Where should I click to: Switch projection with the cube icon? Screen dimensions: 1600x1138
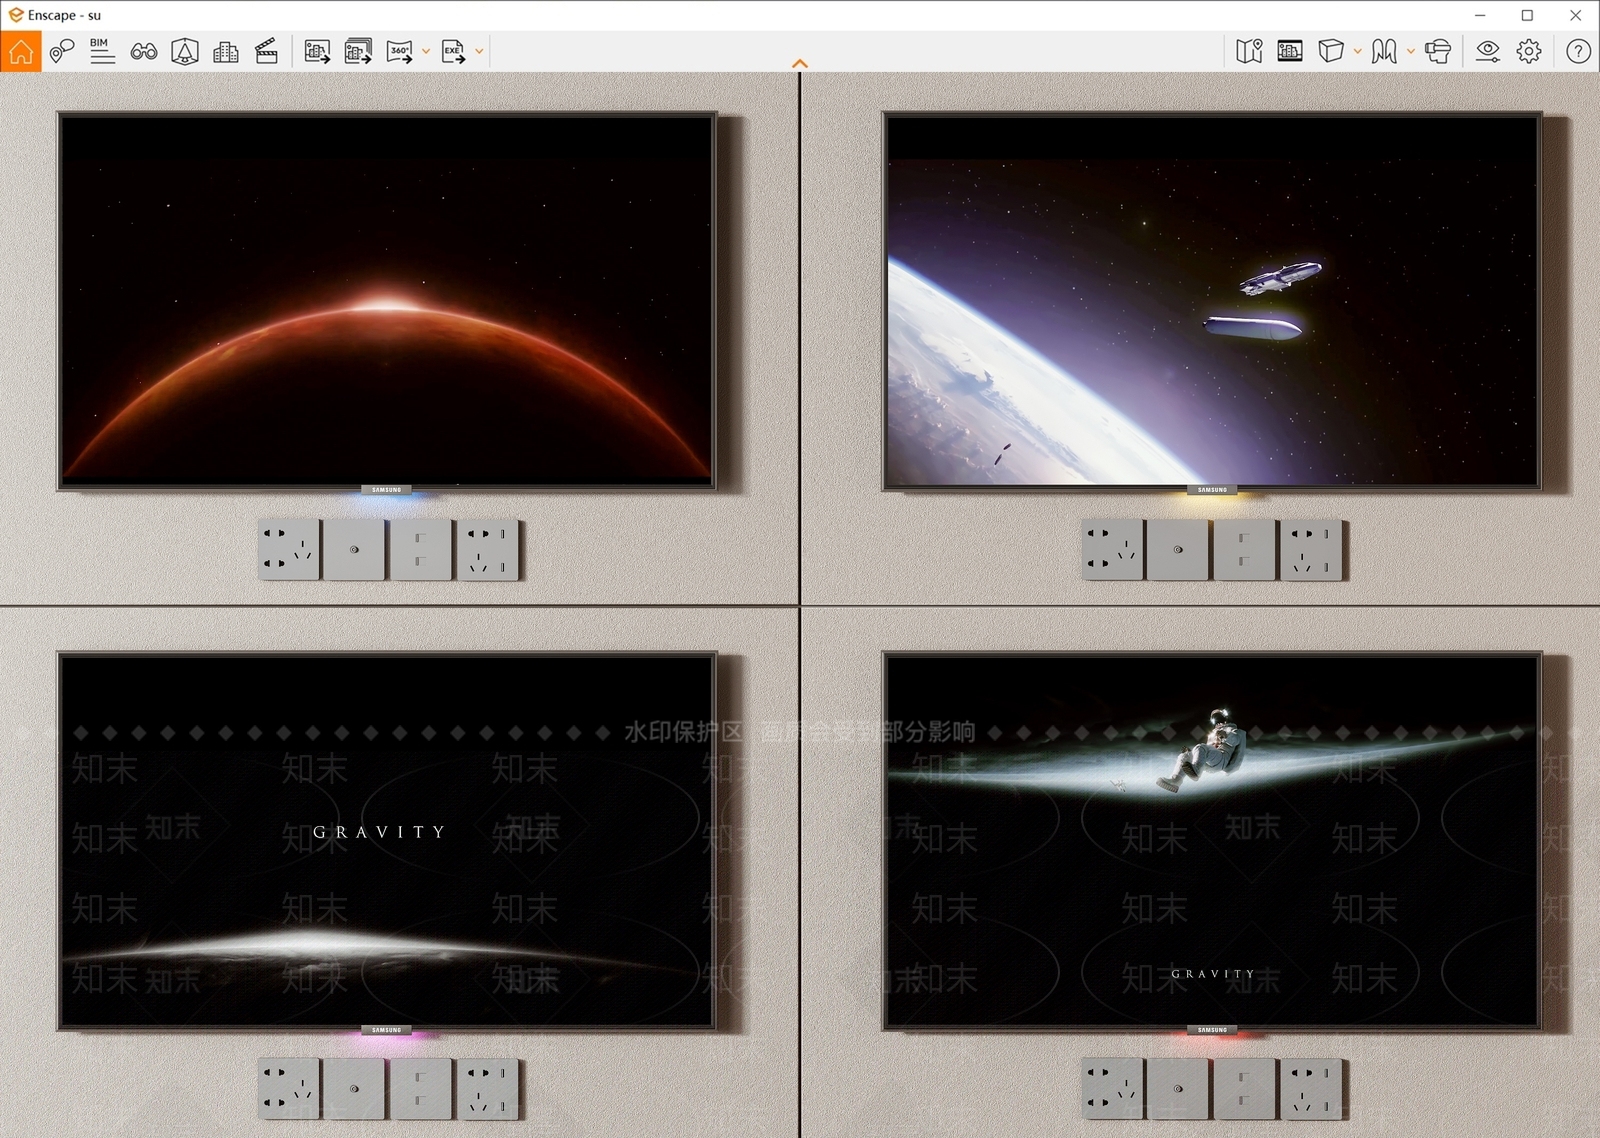(1330, 51)
